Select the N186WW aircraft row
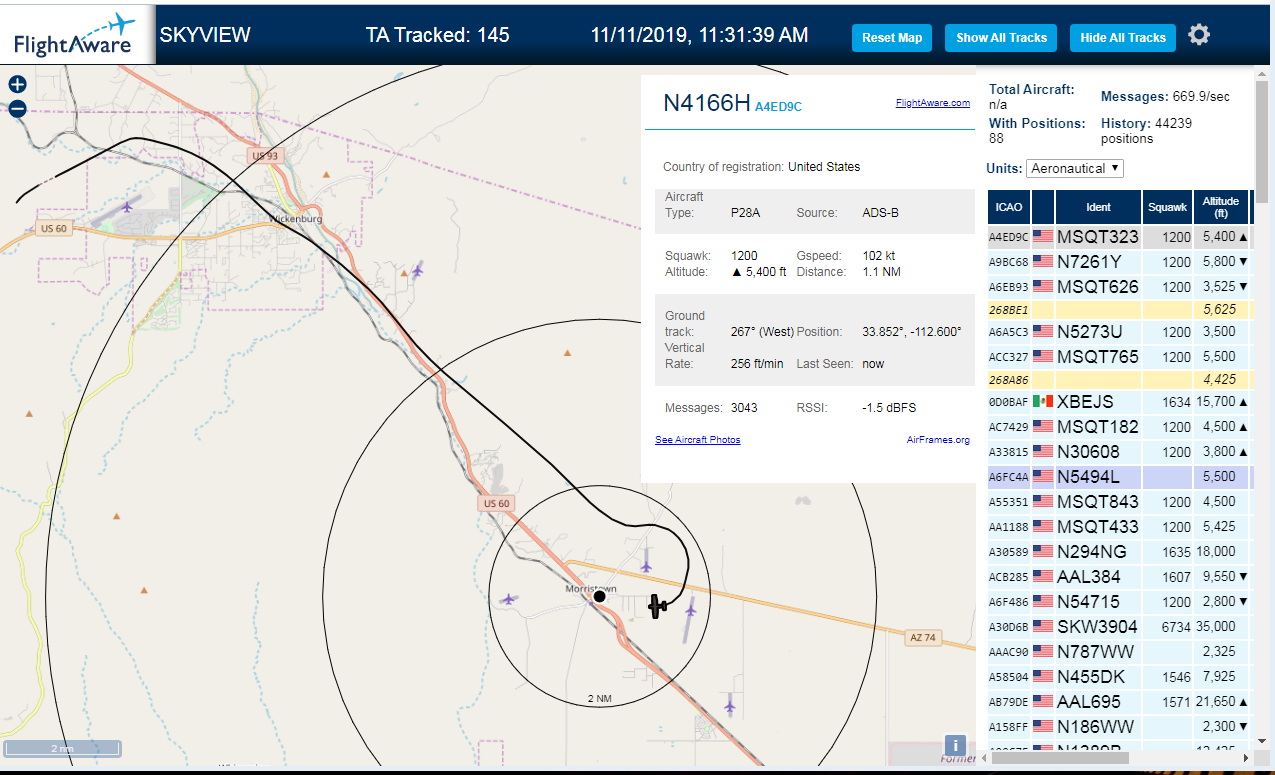Viewport: 1275px width, 775px height. point(1119,727)
